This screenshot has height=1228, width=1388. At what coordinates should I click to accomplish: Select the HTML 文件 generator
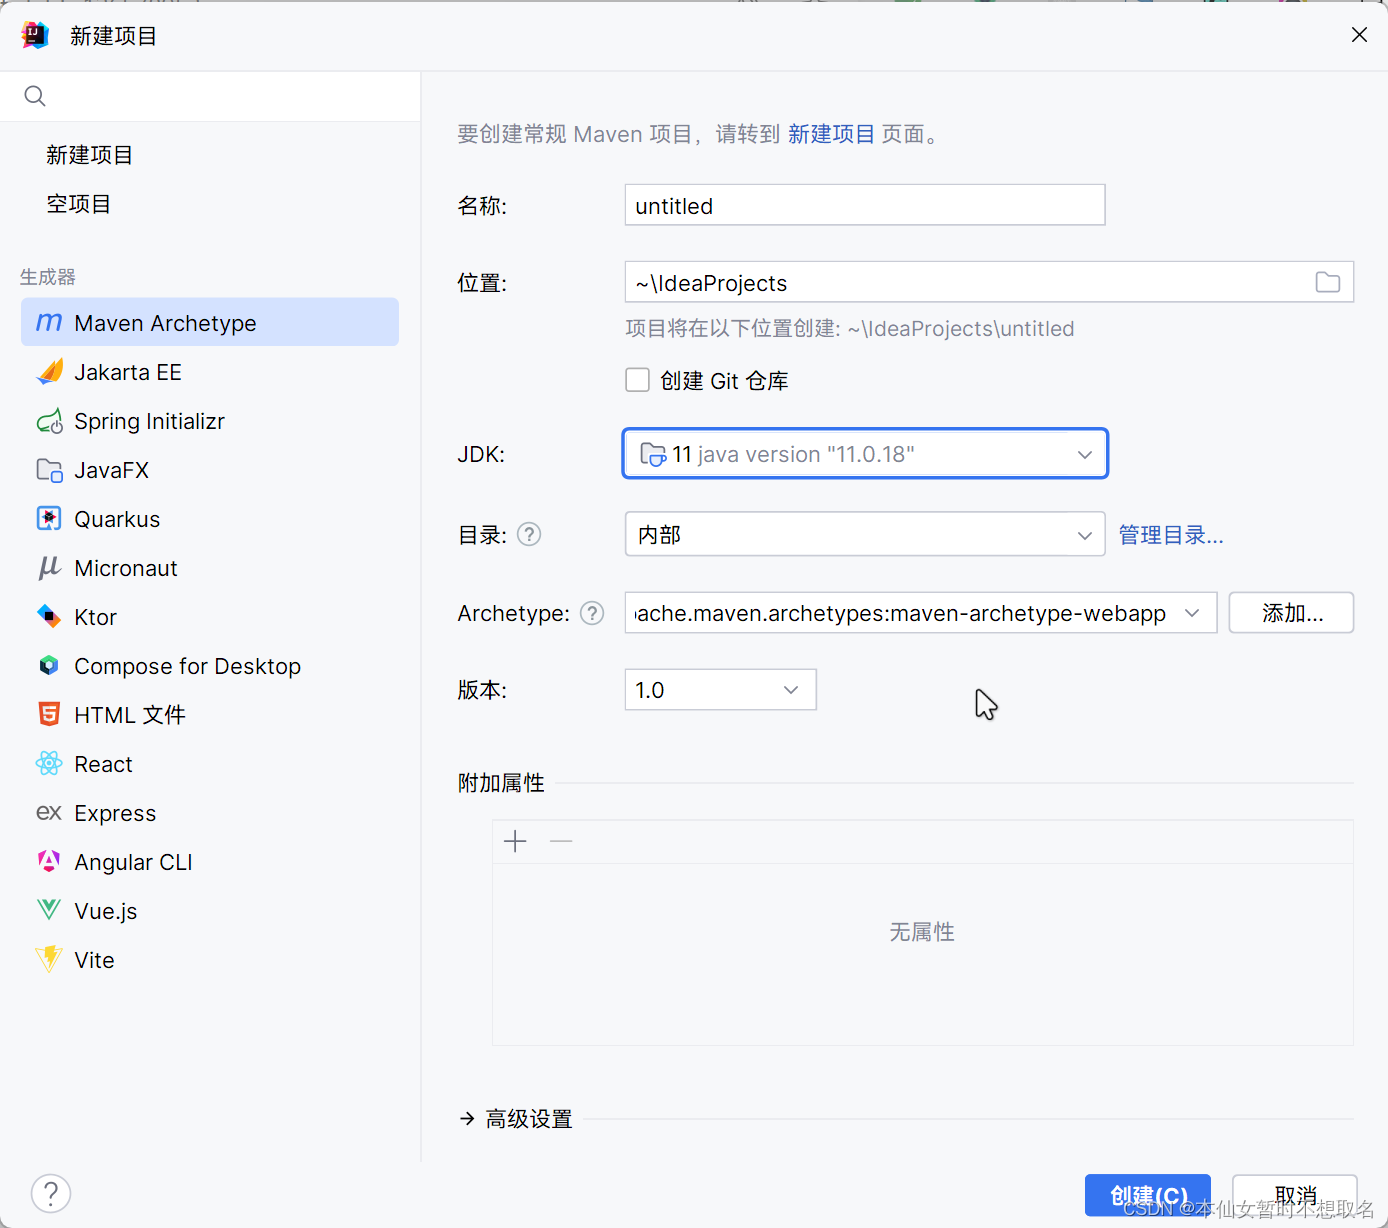click(x=210, y=714)
